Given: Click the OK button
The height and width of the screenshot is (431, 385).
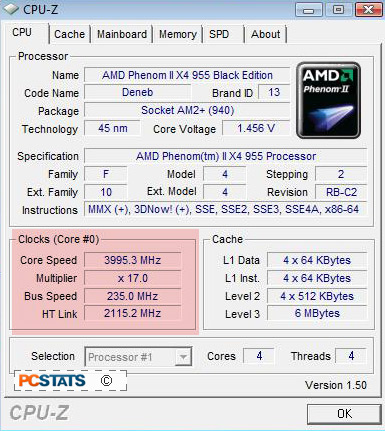Looking at the screenshot, I should pyautogui.click(x=344, y=414).
